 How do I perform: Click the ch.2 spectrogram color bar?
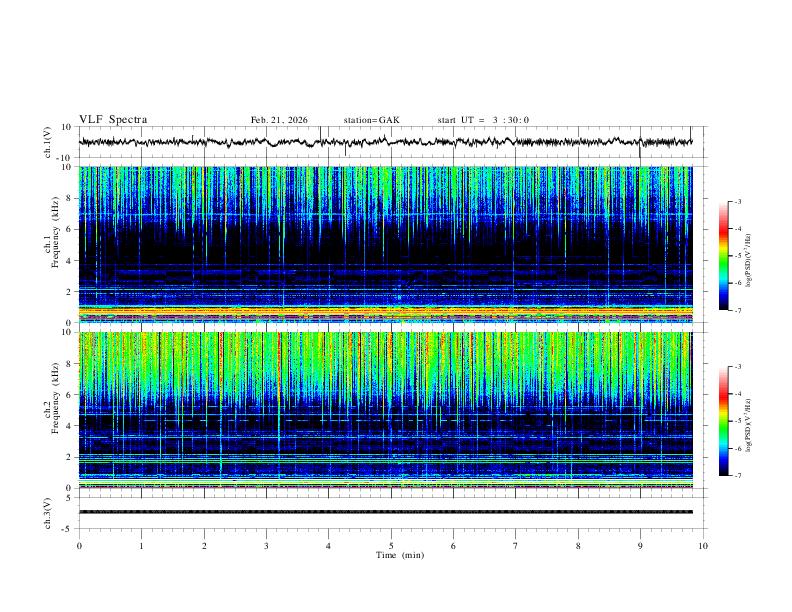tap(723, 421)
